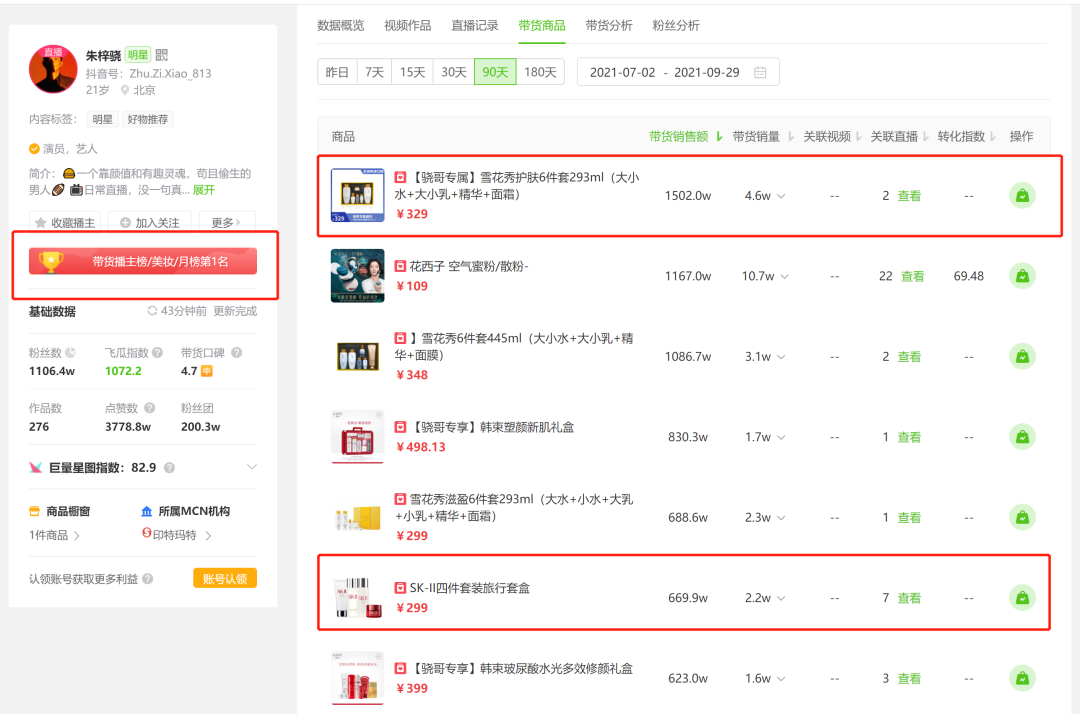This screenshot has height=714, width=1080.
Task: Sort by 带货销售额 column
Action: pos(686,136)
